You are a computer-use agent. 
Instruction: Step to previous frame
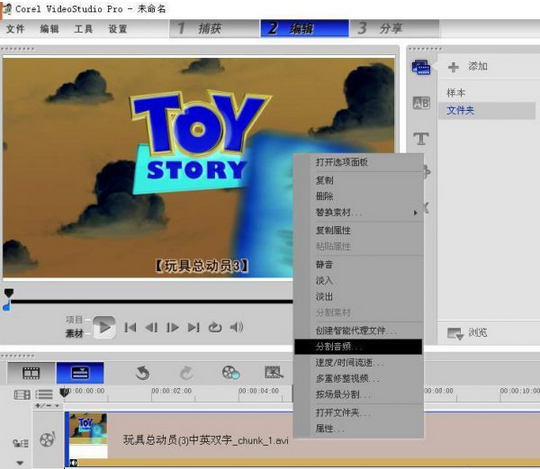pyautogui.click(x=151, y=327)
